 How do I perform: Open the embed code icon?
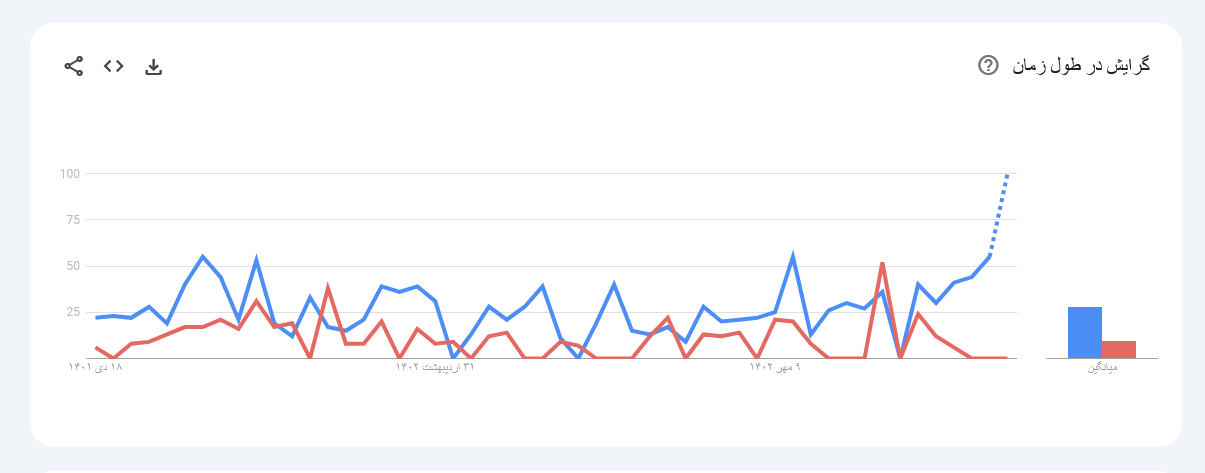coord(114,67)
